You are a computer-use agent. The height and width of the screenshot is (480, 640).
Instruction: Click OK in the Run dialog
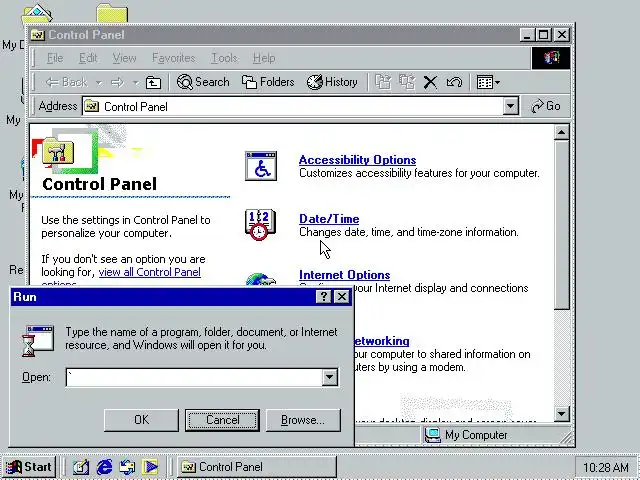coord(141,420)
